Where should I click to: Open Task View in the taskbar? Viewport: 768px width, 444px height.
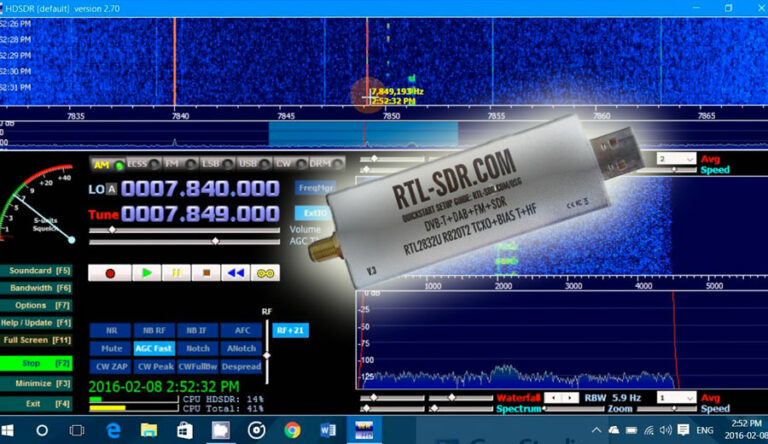point(76,430)
